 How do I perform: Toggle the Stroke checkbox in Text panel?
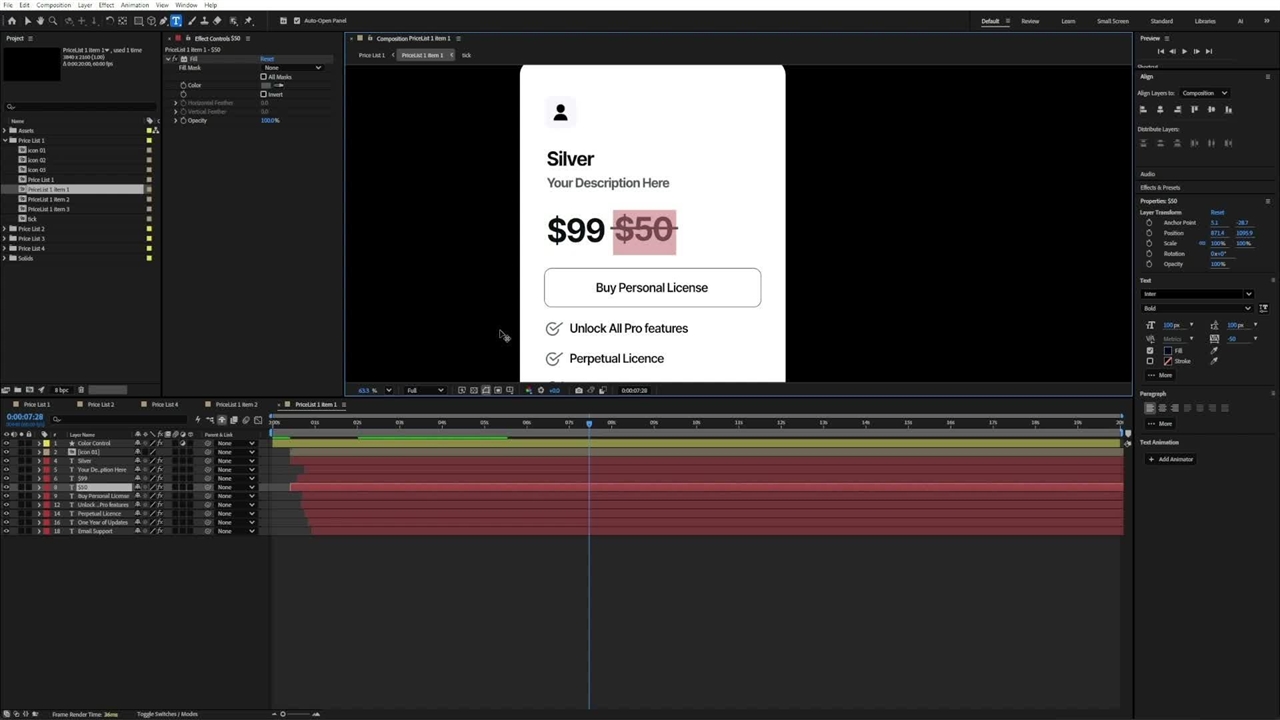coord(1150,361)
